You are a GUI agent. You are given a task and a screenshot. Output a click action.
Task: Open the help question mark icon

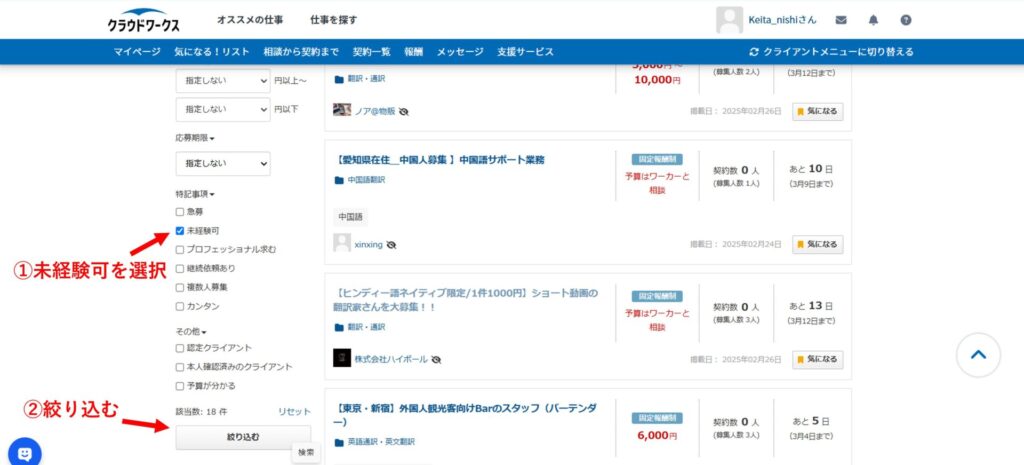[906, 20]
